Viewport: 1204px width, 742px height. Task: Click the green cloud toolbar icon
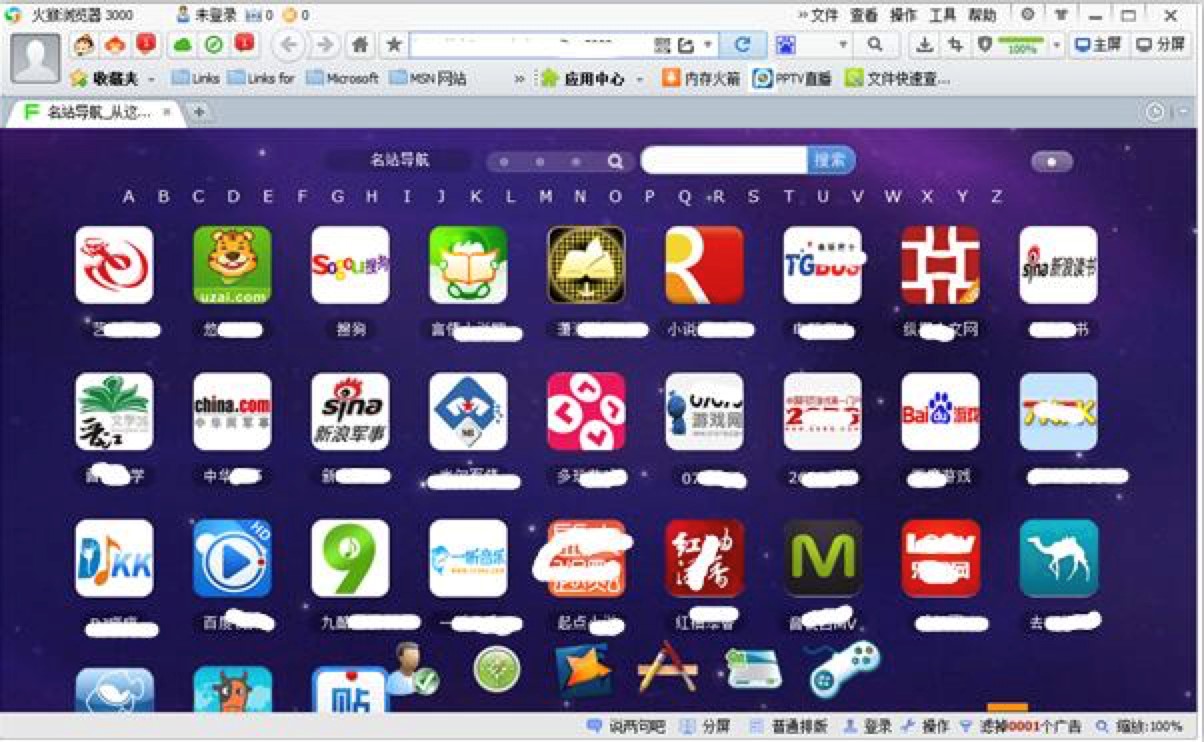coord(182,44)
